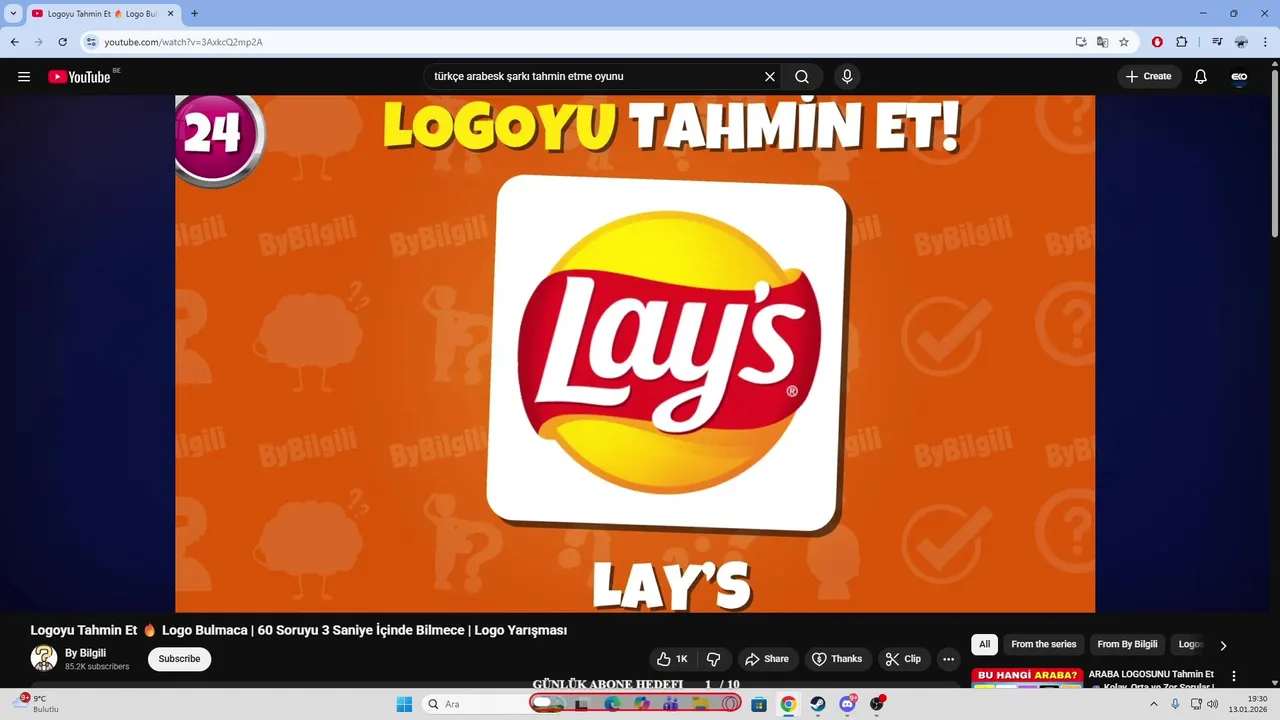Open By Bilgili channel name link

tap(85, 653)
